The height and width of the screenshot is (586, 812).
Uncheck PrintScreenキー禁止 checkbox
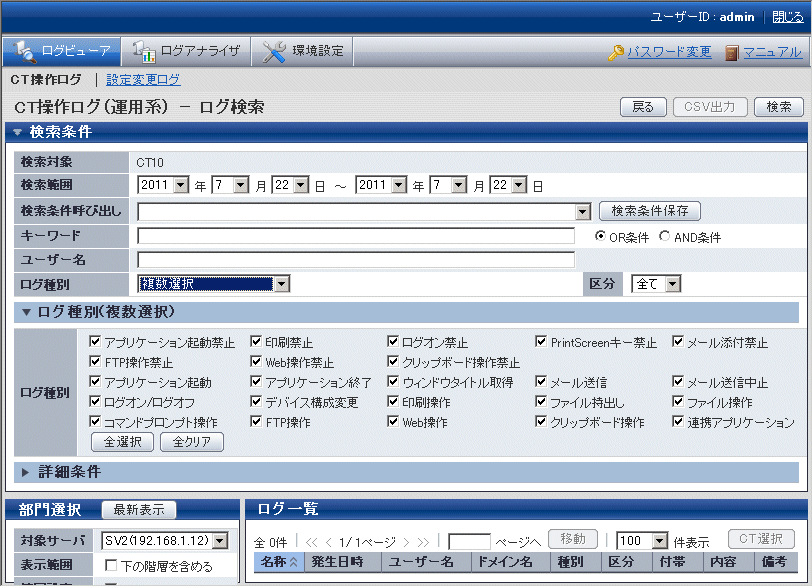coord(541,341)
